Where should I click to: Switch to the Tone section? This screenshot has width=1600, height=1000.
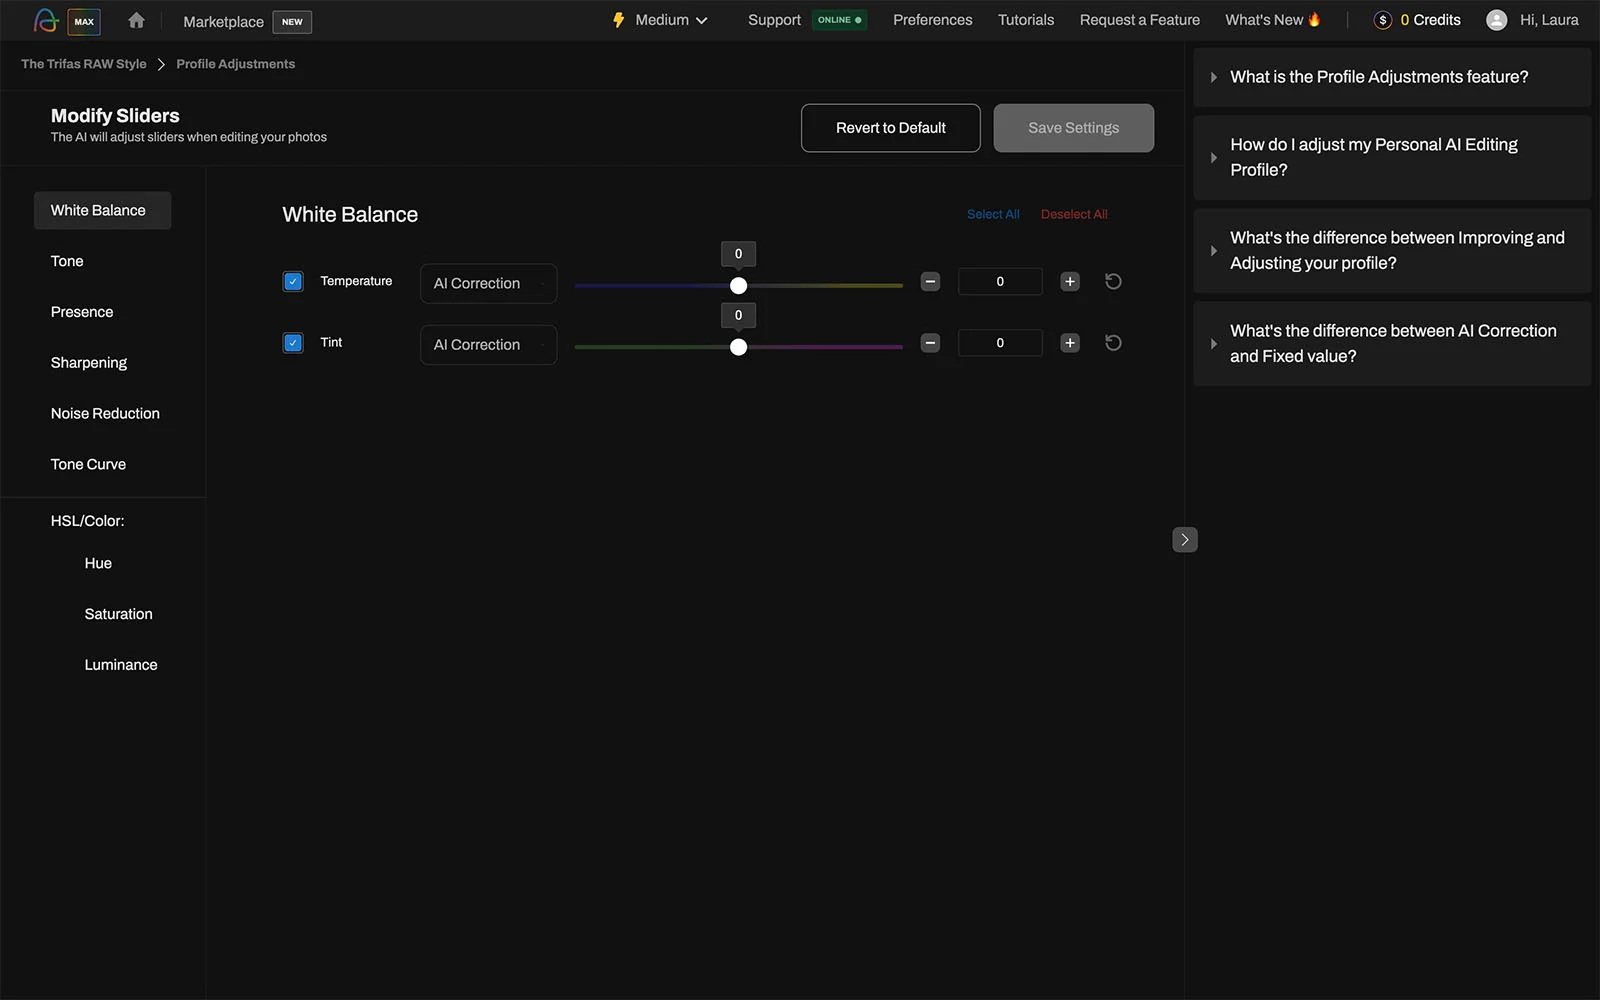[x=67, y=261]
